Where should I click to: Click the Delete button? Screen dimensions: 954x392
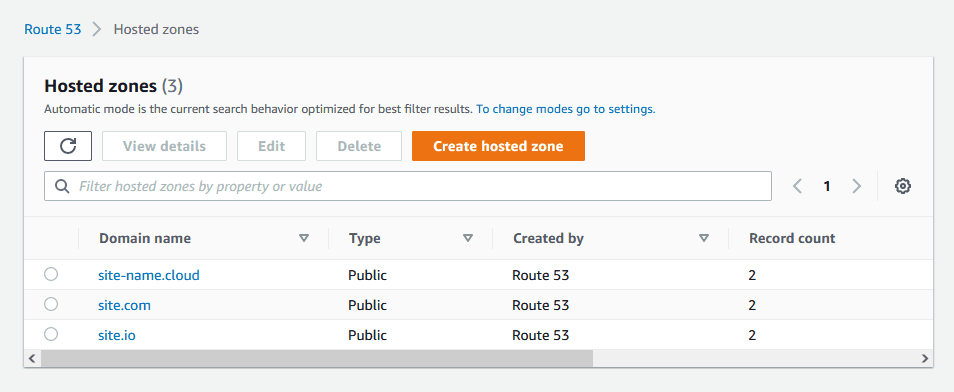(x=359, y=146)
